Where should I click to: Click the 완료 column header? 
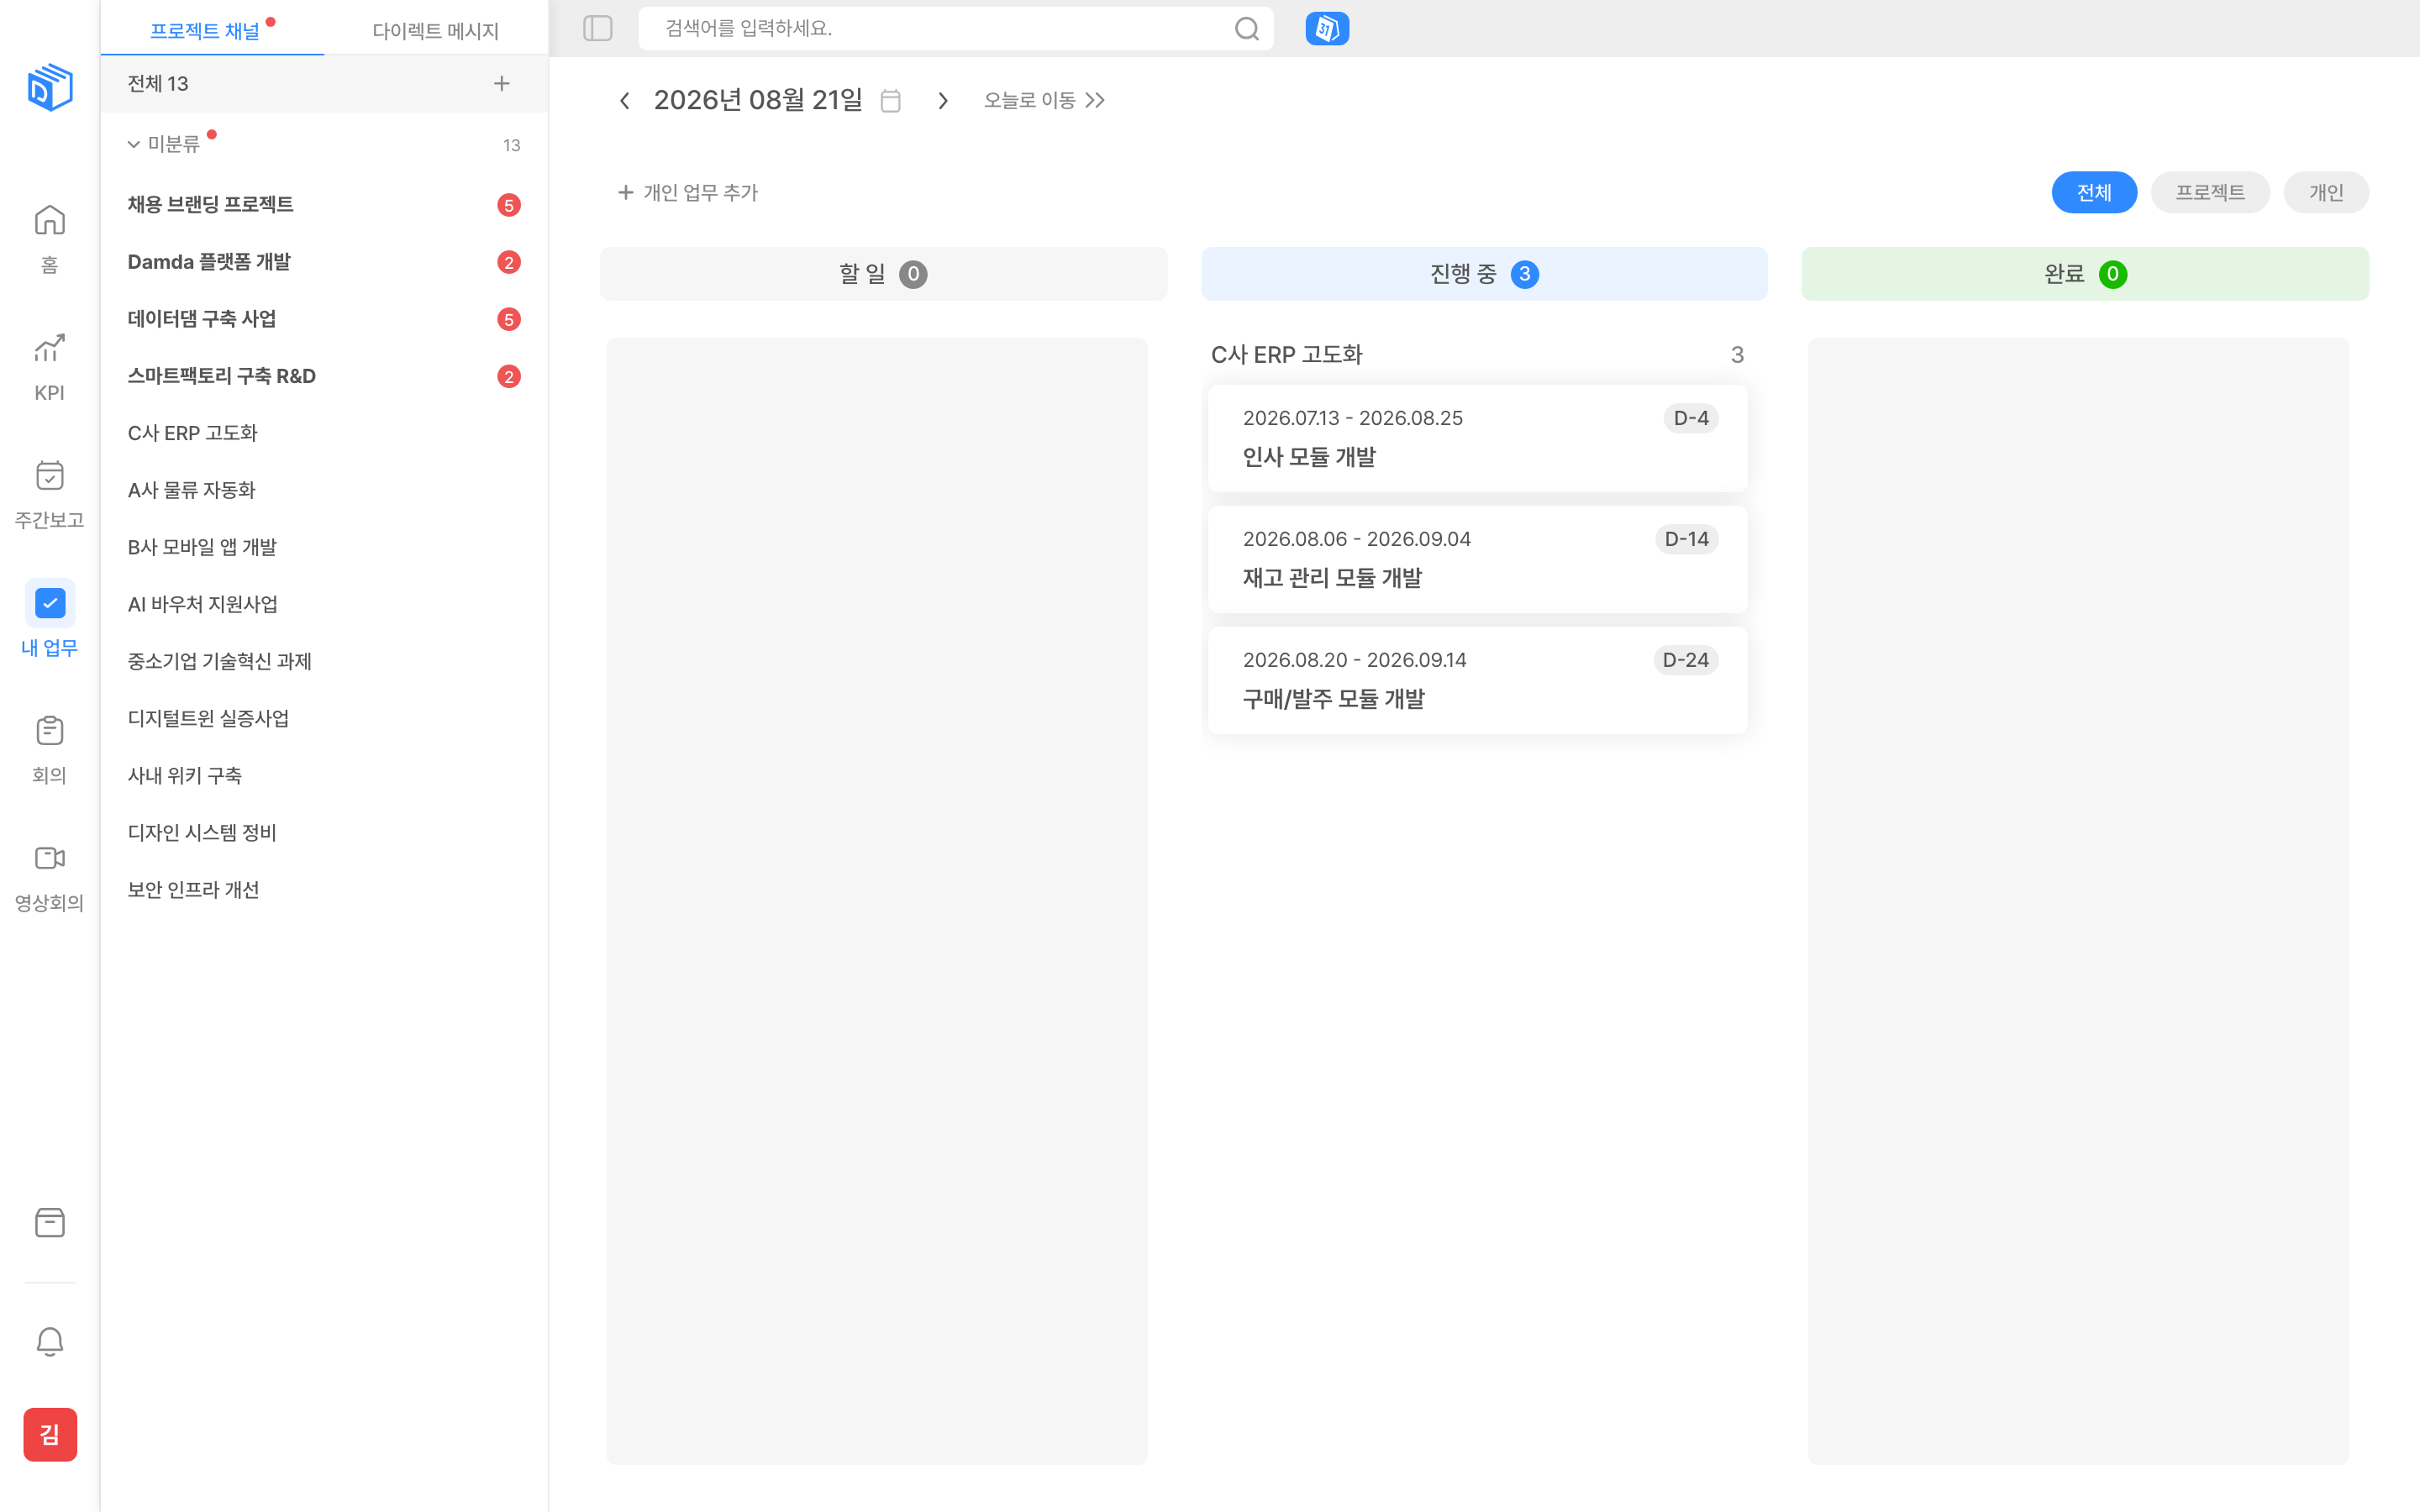click(2085, 273)
